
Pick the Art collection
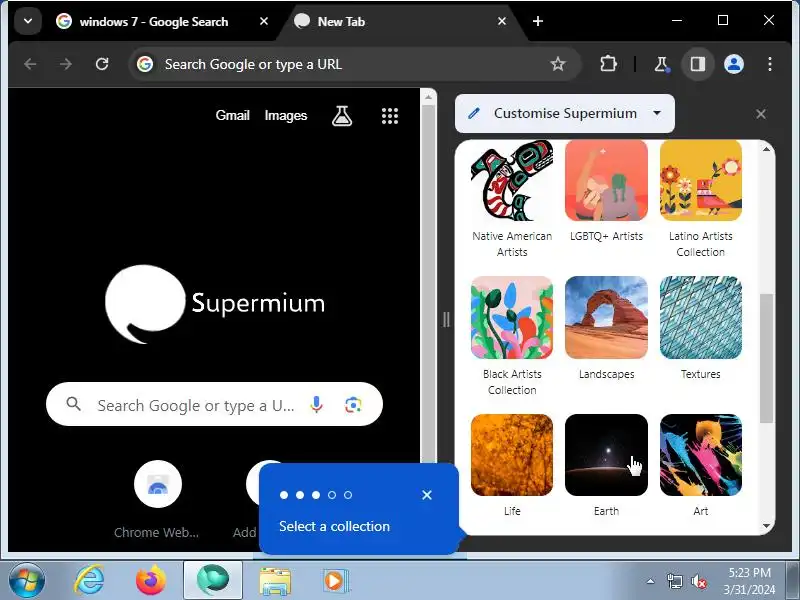pyautogui.click(x=701, y=465)
